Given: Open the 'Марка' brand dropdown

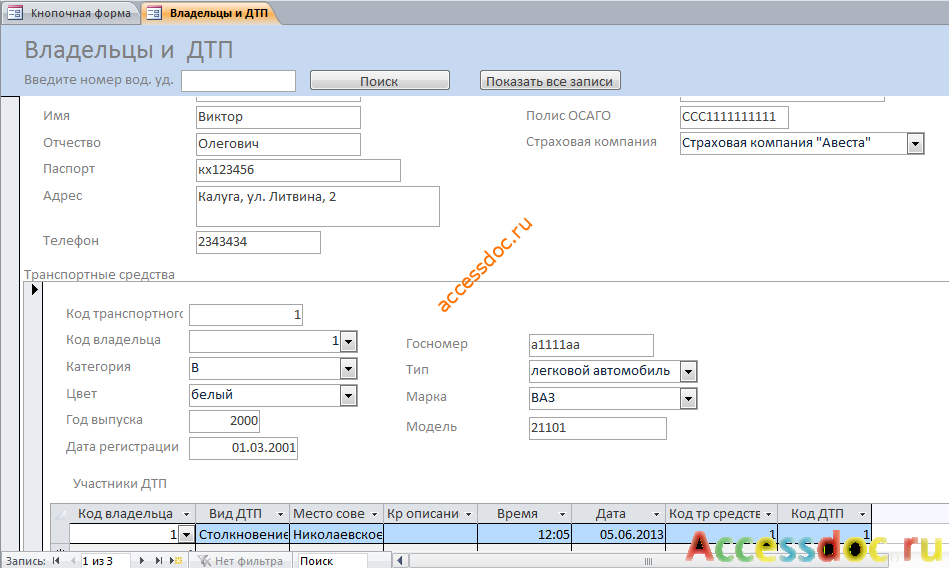Looking at the screenshot, I should [688, 398].
